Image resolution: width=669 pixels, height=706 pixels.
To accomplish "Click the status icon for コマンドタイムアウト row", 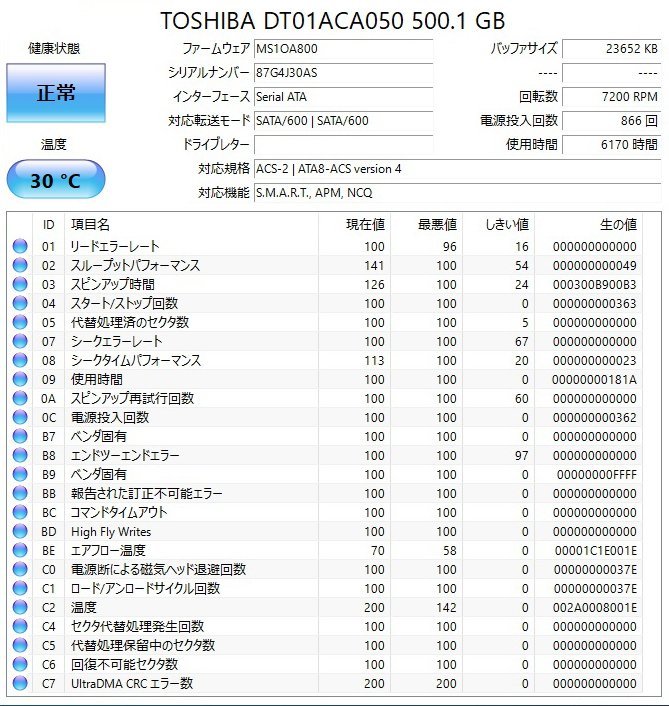I will pos(20,512).
